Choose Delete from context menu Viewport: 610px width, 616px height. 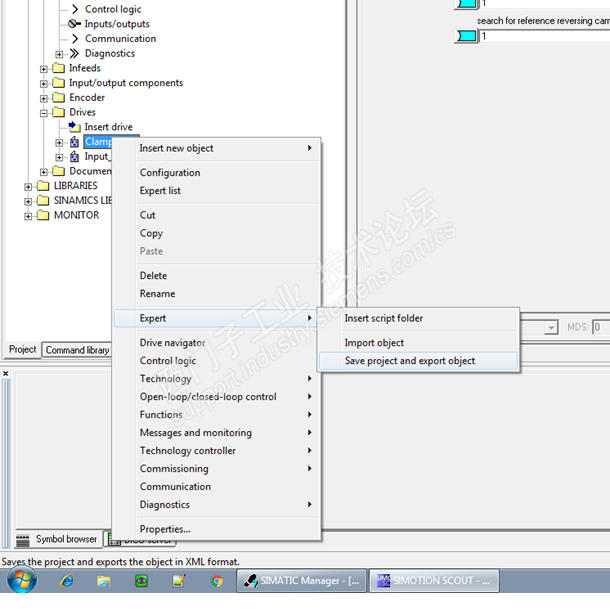[217, 275]
